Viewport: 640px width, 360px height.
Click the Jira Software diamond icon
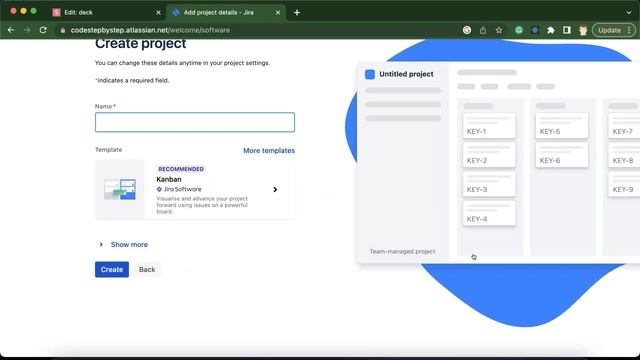(159, 189)
